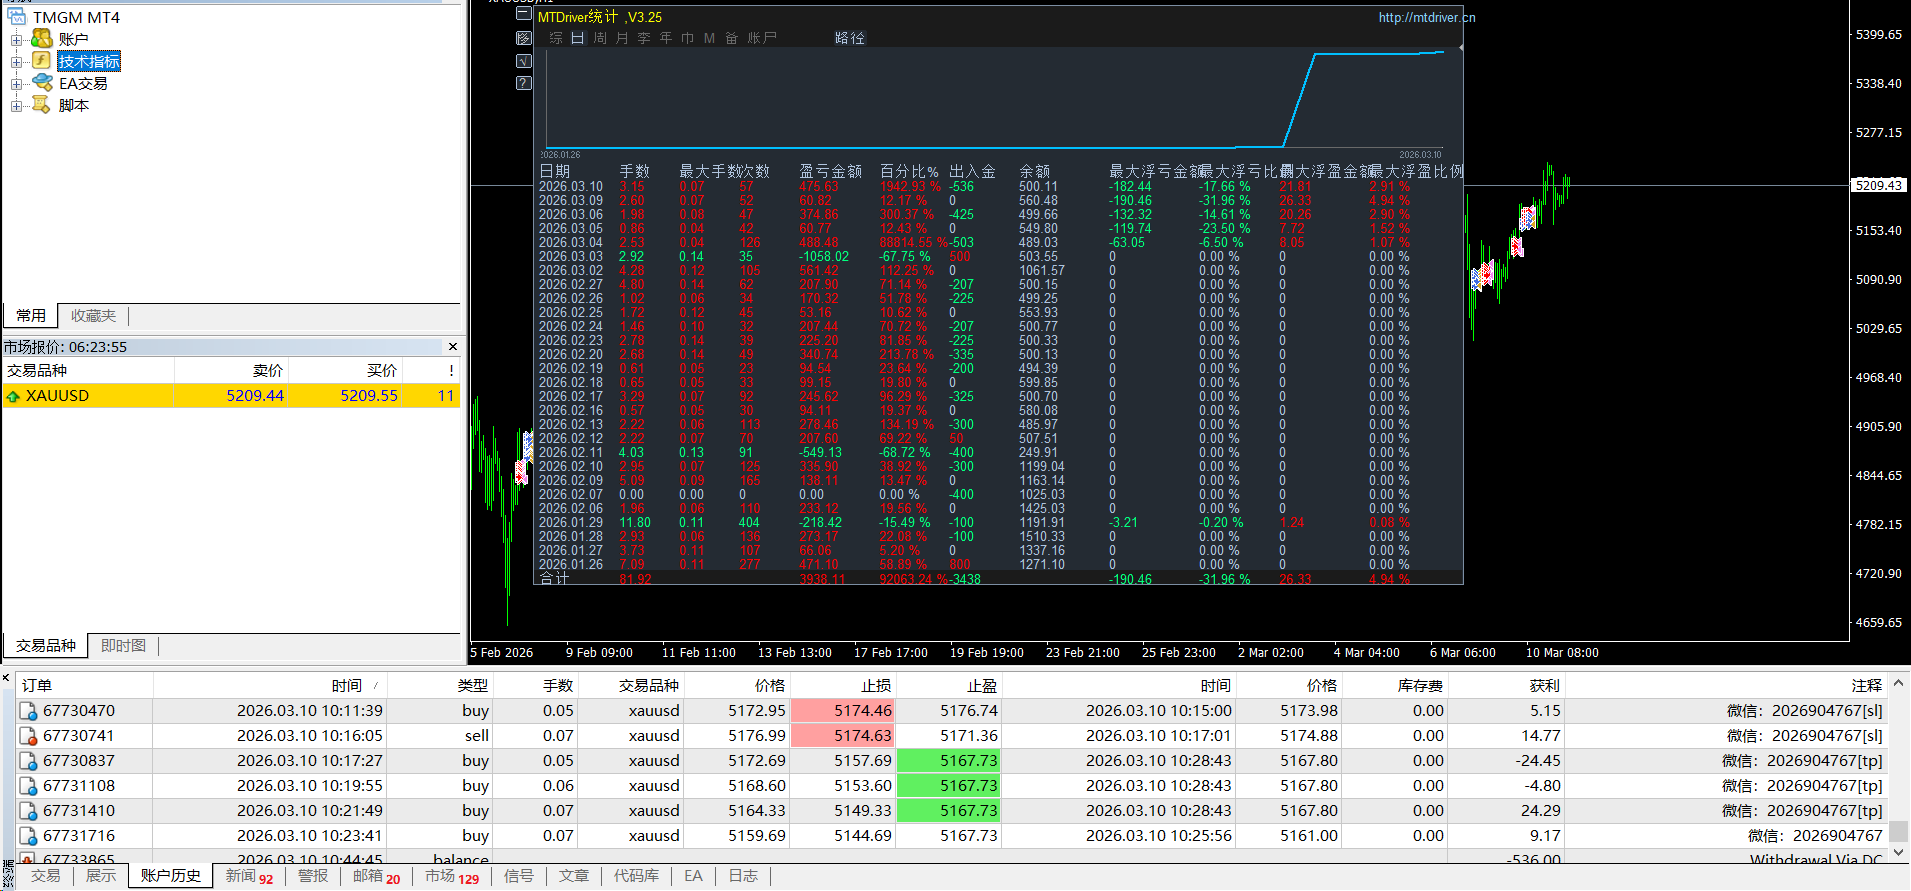Click the MTDriver panel minimize icon
The height and width of the screenshot is (891, 1911).
524,14
